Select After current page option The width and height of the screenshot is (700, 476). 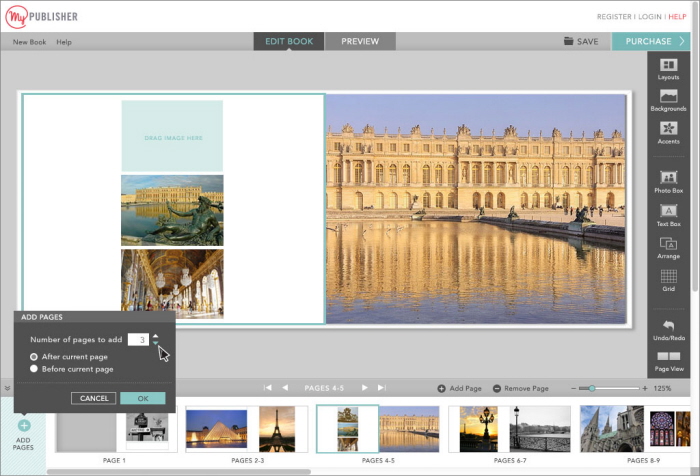pos(34,357)
